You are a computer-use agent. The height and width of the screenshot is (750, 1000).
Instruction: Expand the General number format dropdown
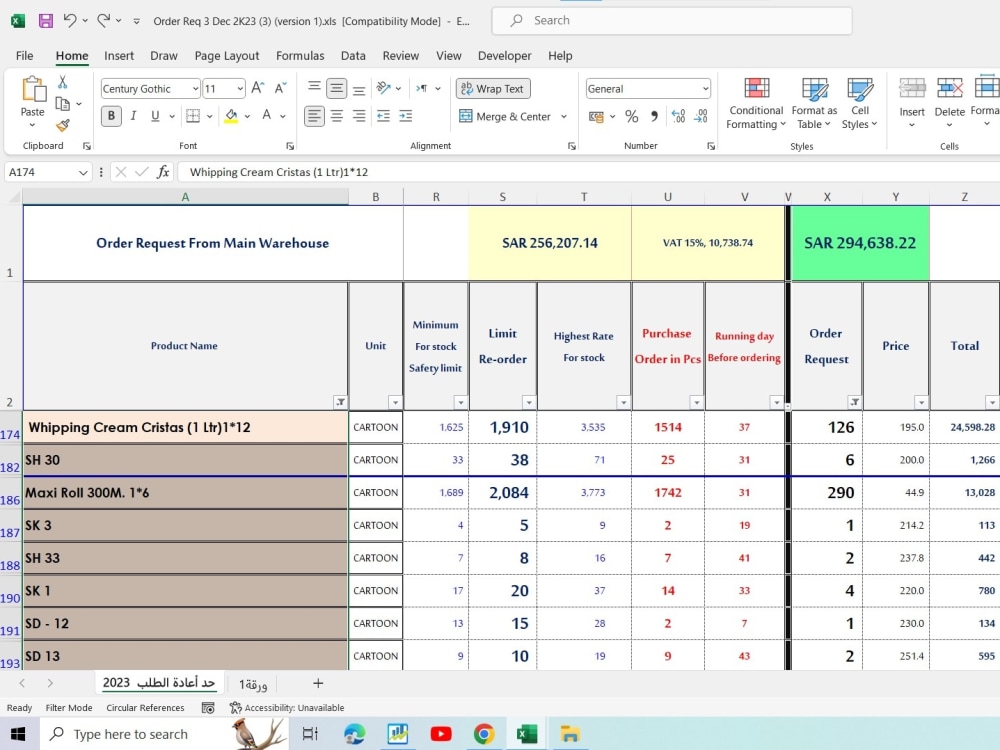[705, 89]
